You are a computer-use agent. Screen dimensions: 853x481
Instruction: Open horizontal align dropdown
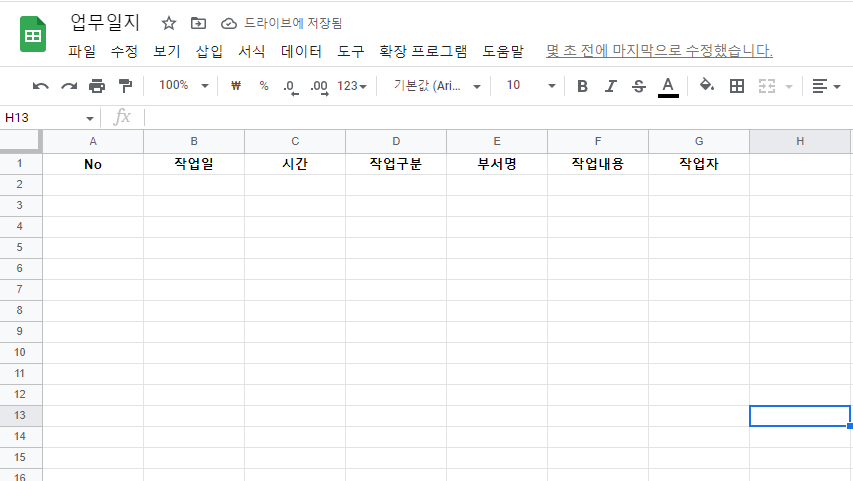[x=826, y=86]
